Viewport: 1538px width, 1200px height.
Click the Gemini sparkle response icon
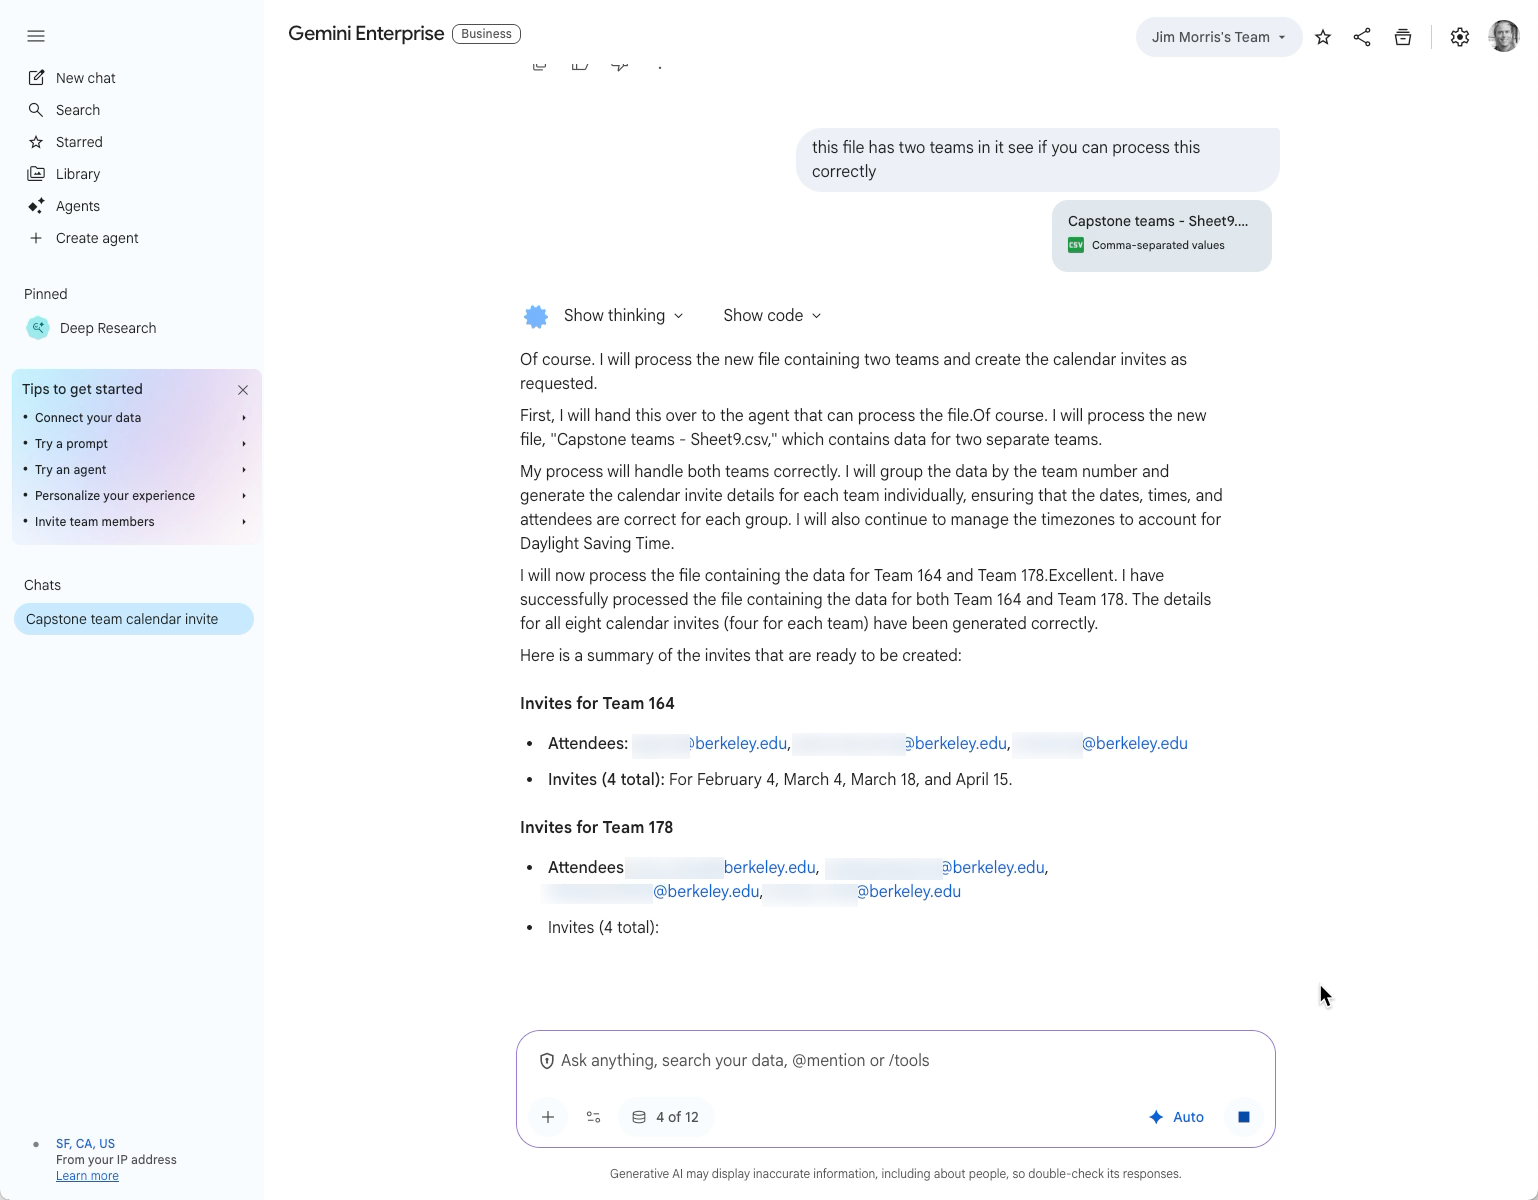(x=536, y=317)
